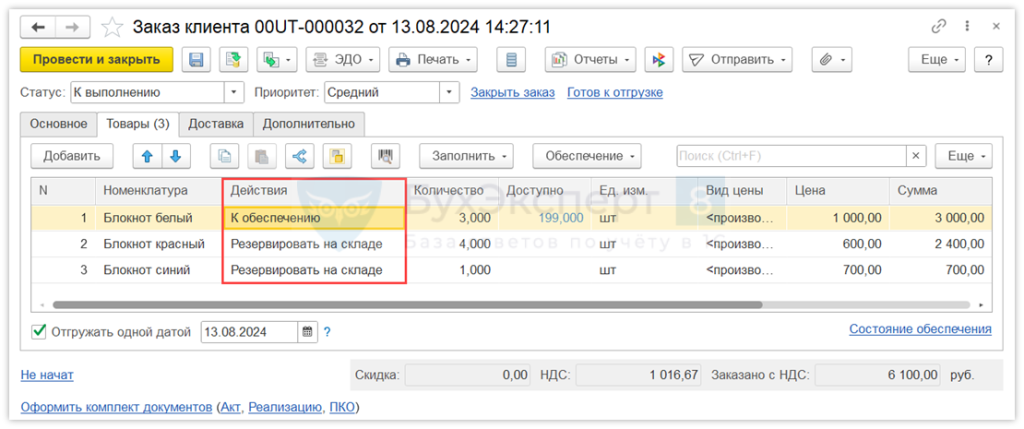Click the post document icon
This screenshot has width=1024, height=429.
click(234, 60)
